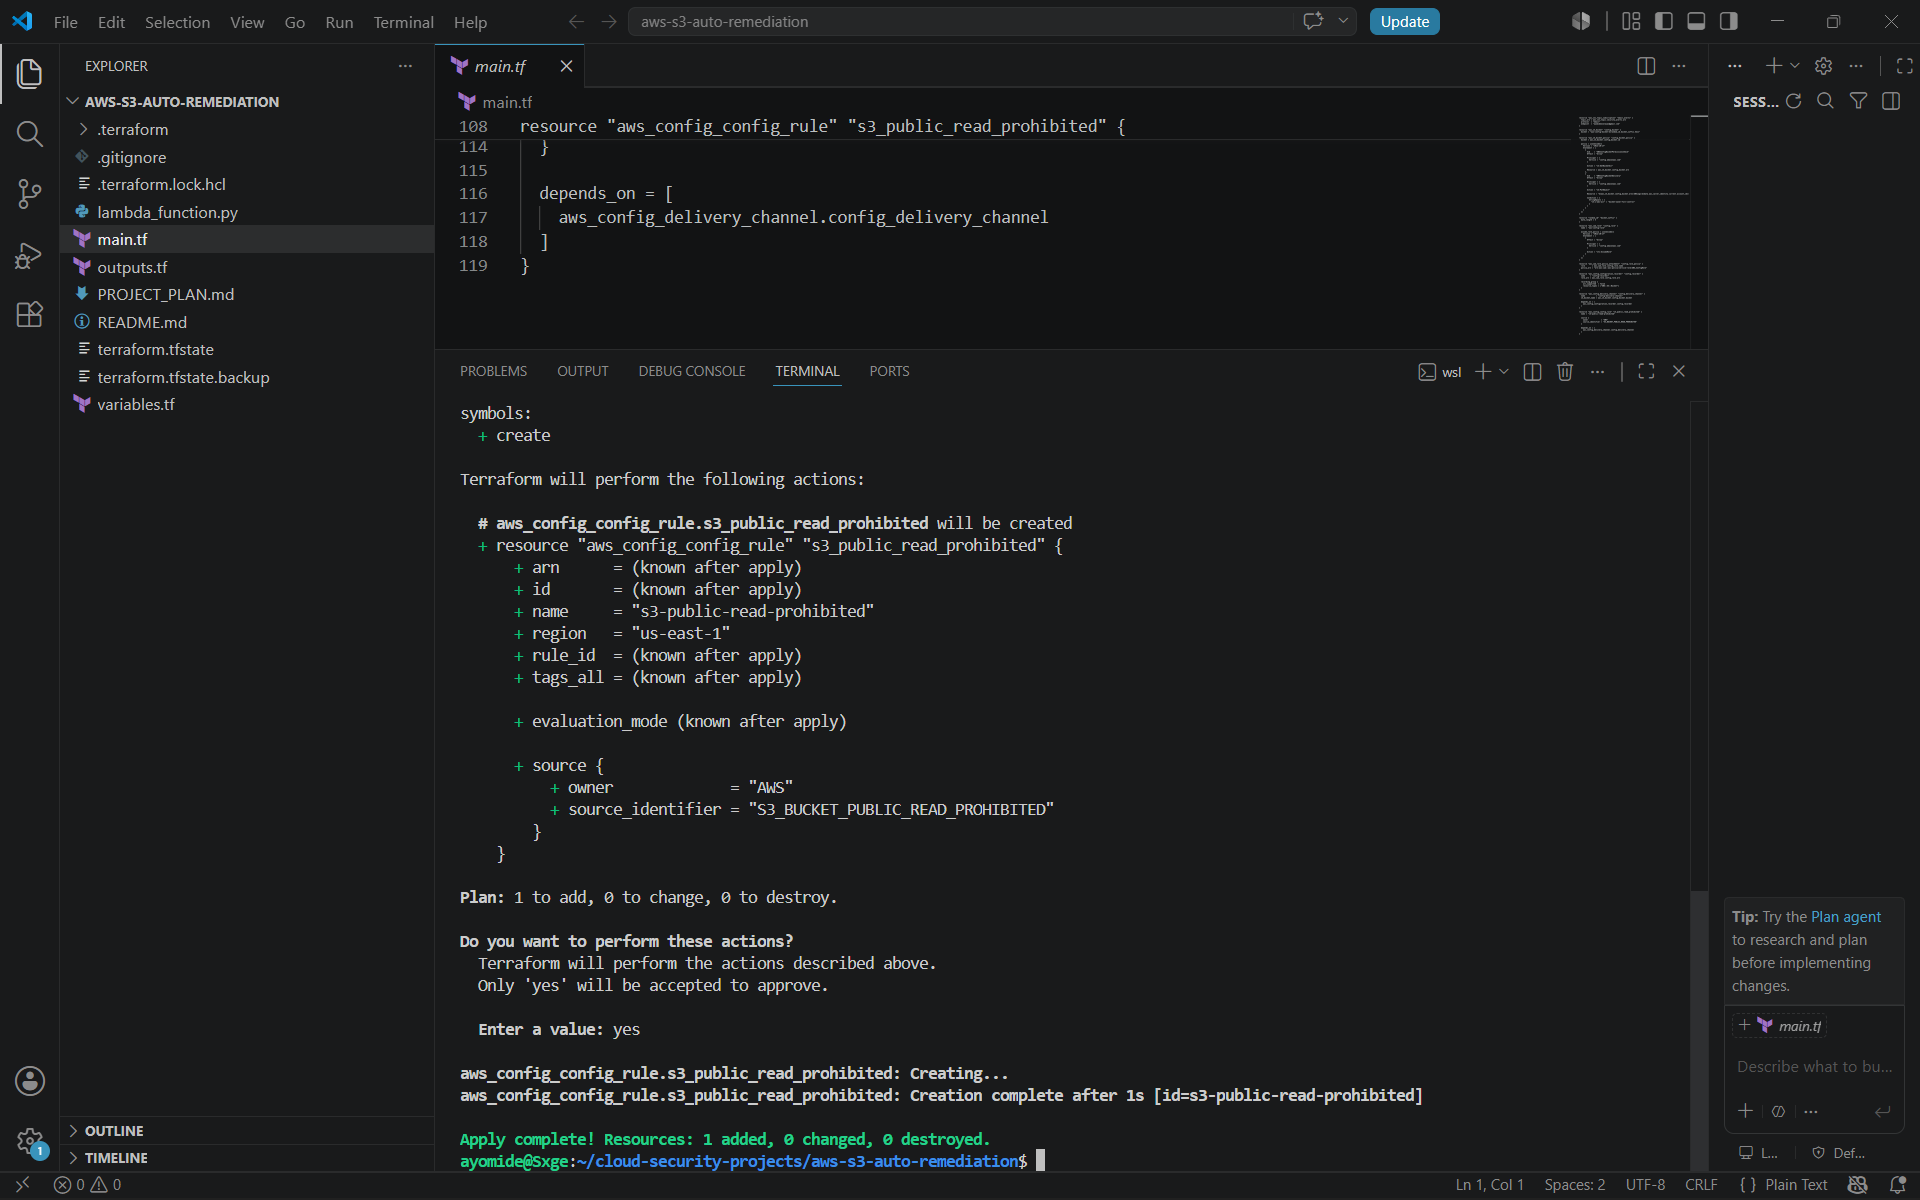Screen dimensions: 1920x1200
Task: Close the main.tf editor tab
Action: [x=566, y=66]
